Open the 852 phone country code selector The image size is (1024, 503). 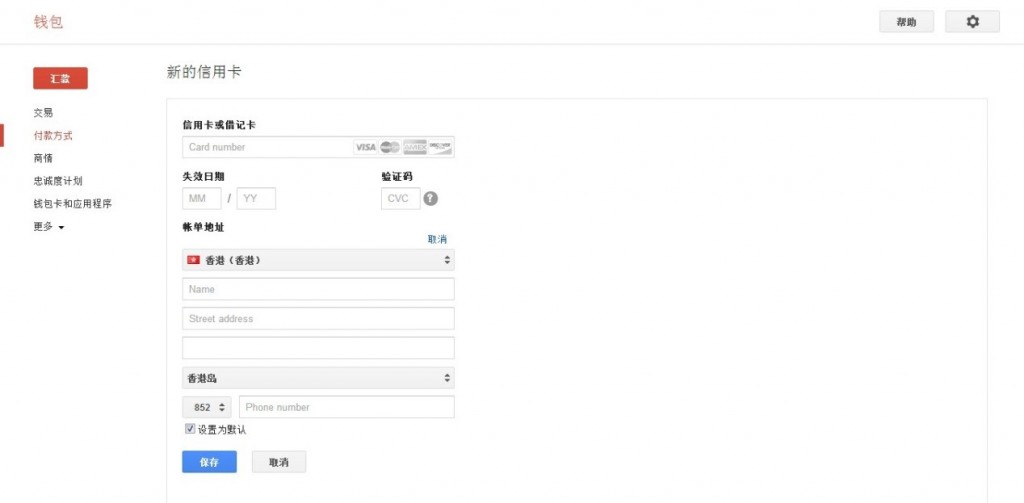[207, 407]
